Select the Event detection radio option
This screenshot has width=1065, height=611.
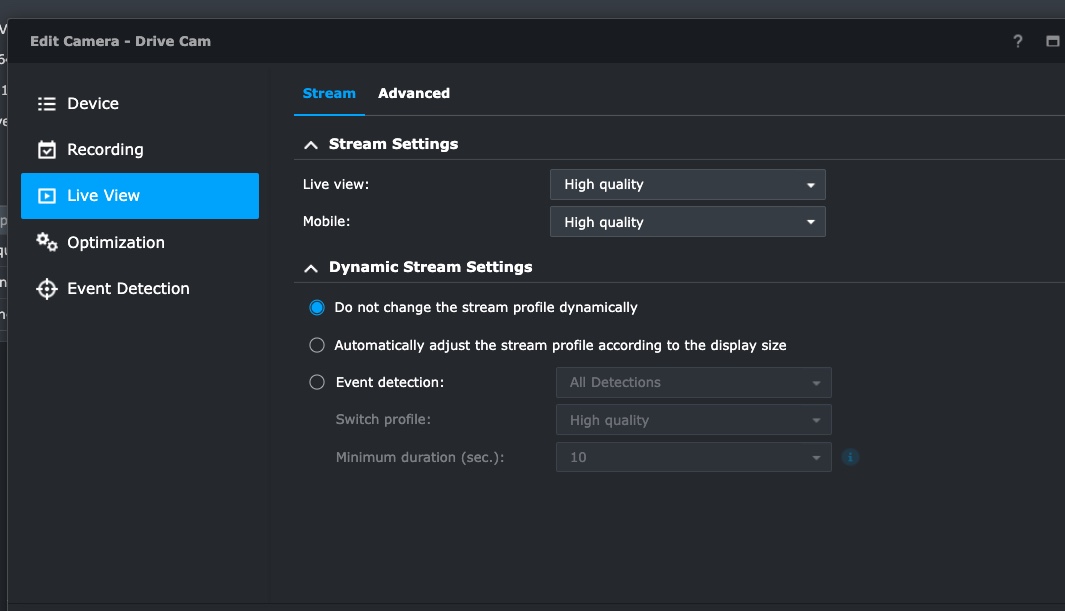coord(317,382)
